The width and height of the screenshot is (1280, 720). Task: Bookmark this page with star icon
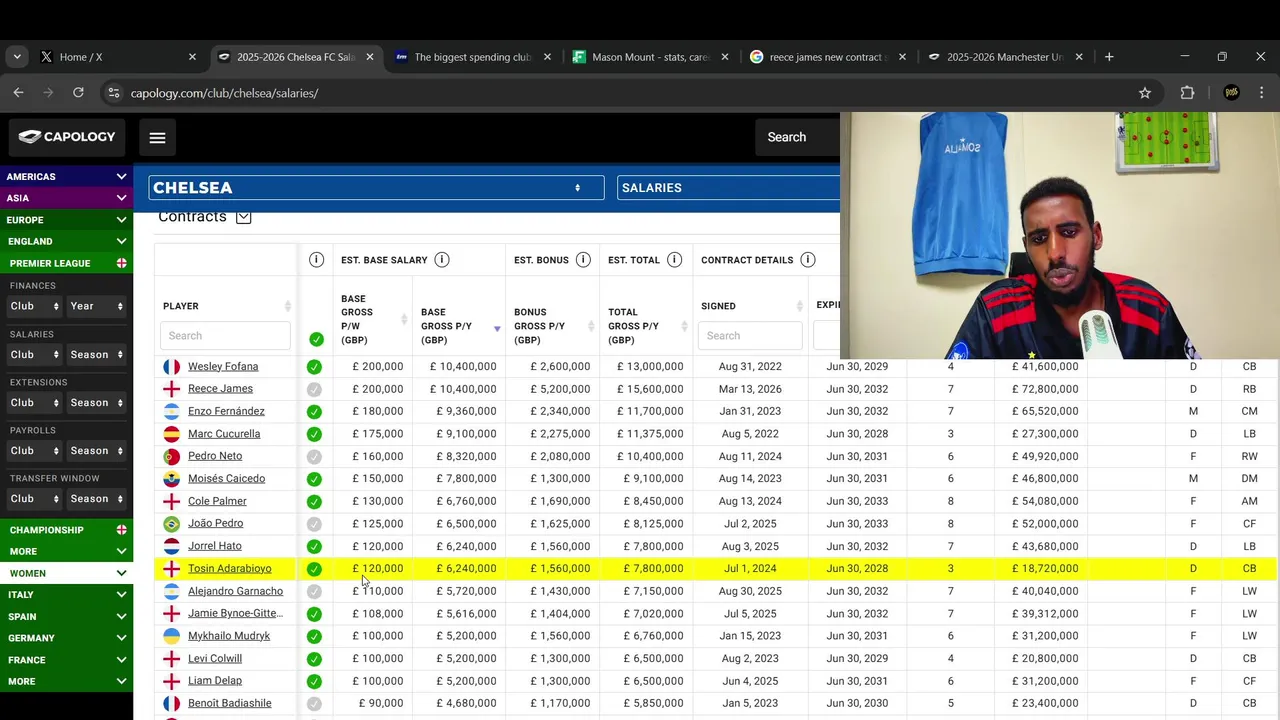coord(1145,93)
